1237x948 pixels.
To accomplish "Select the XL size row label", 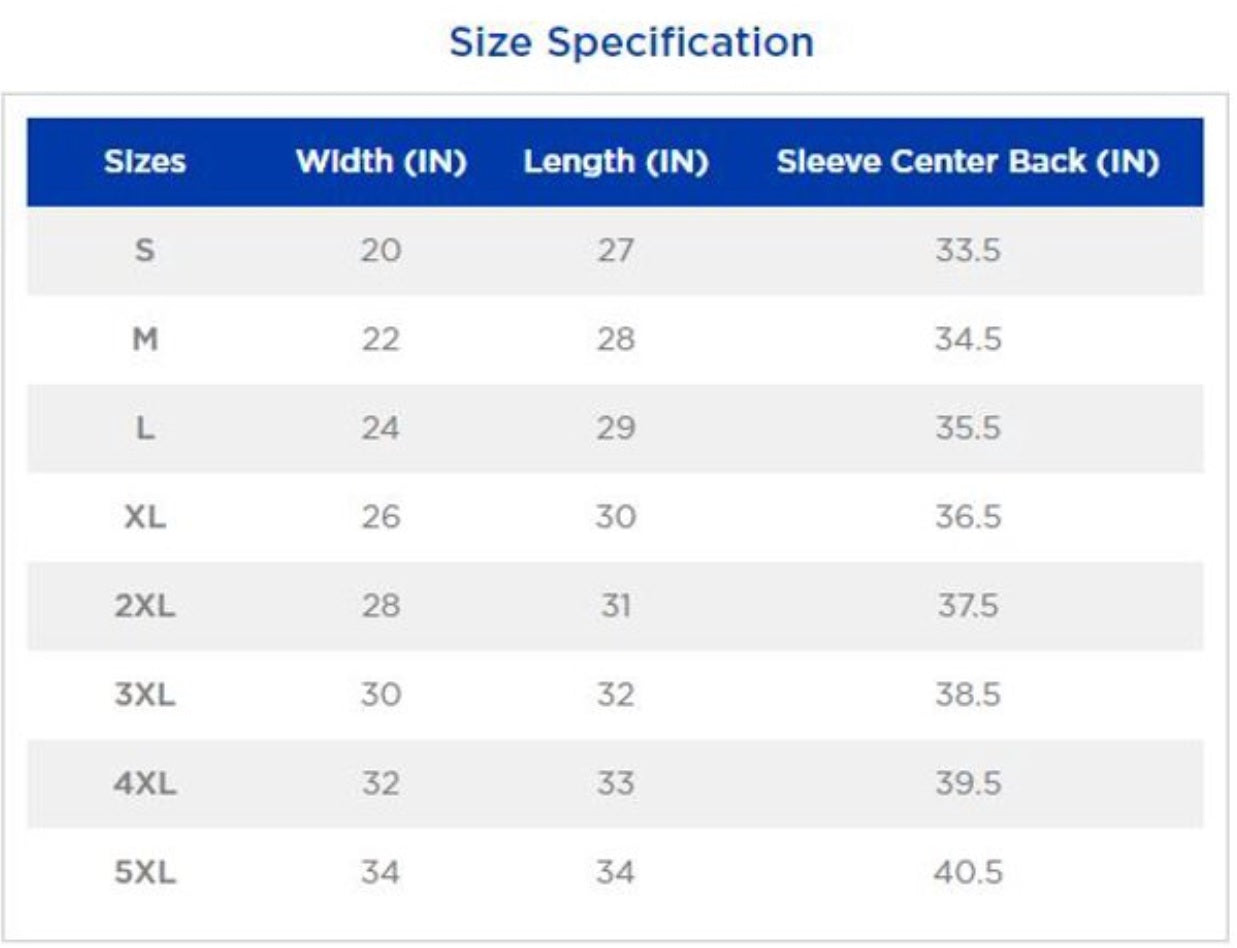I will [x=145, y=517].
